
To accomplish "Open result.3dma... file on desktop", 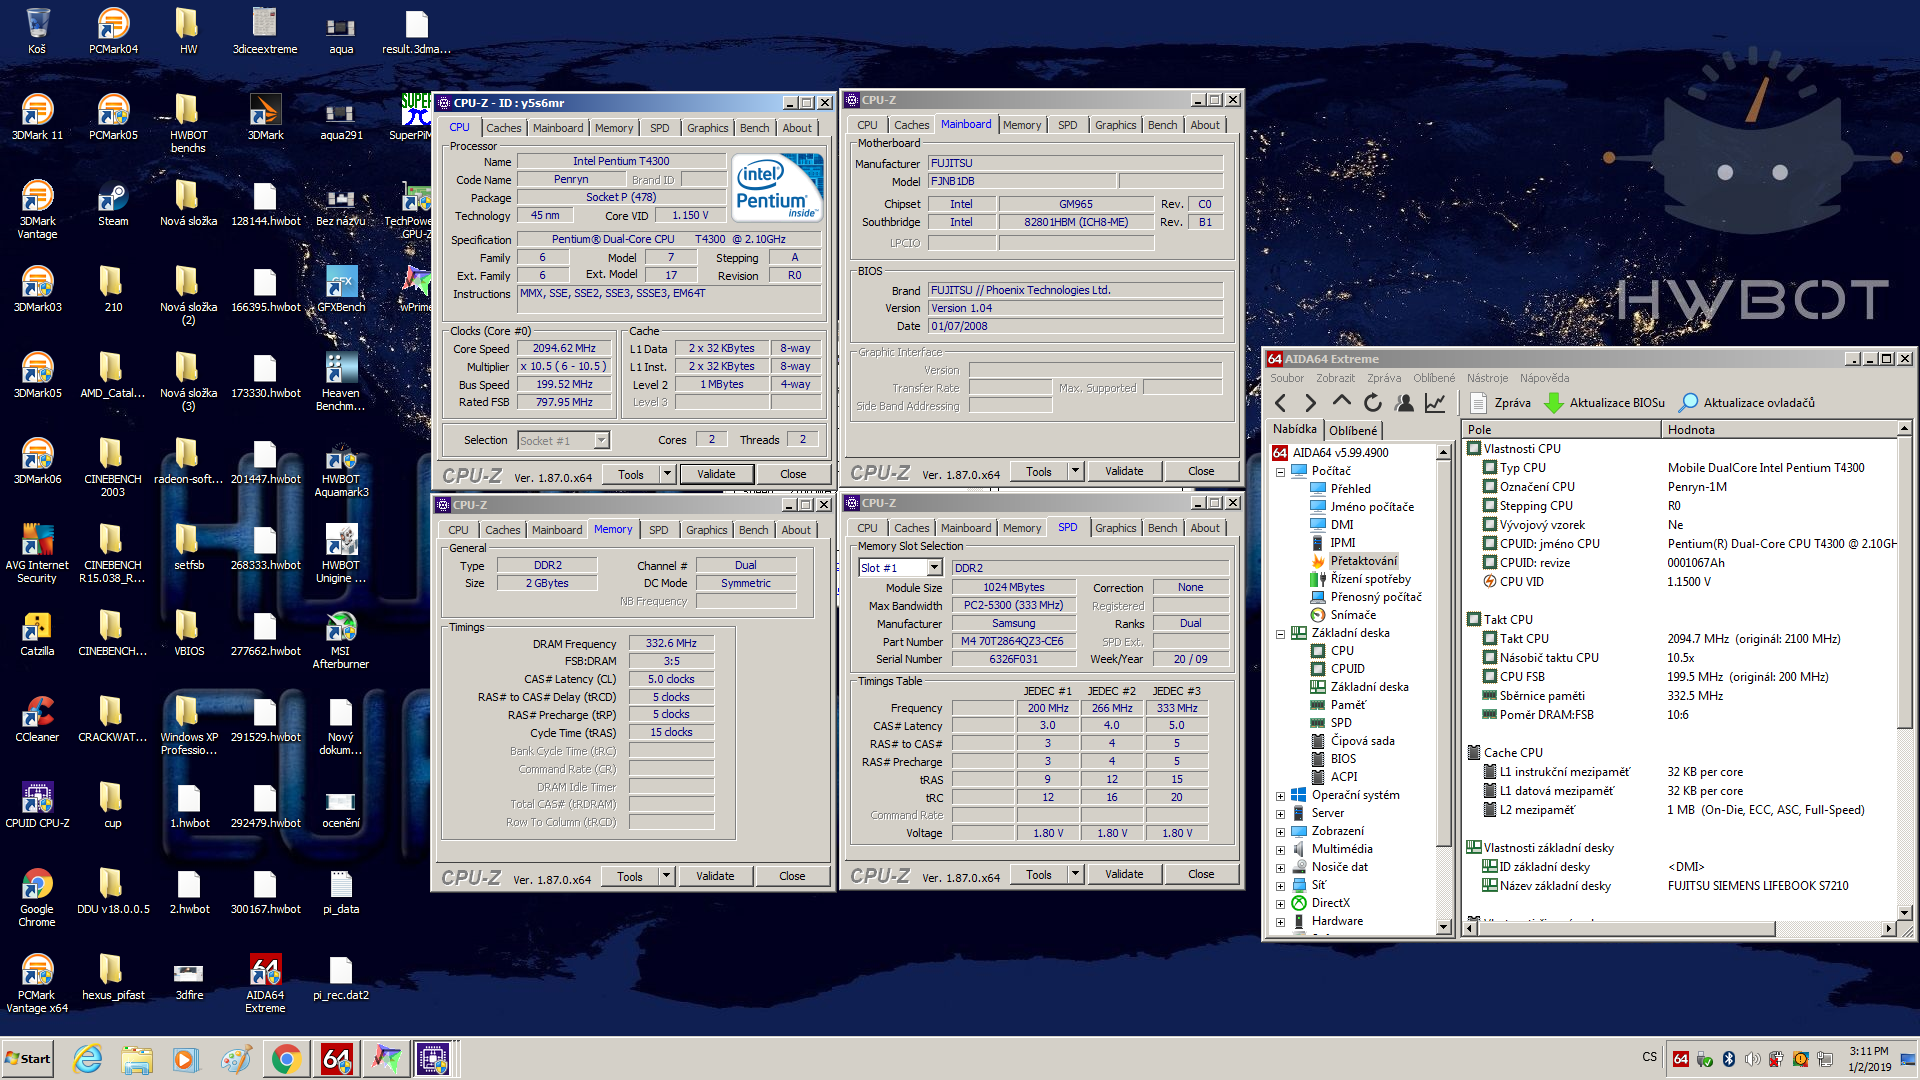I will click(x=416, y=30).
